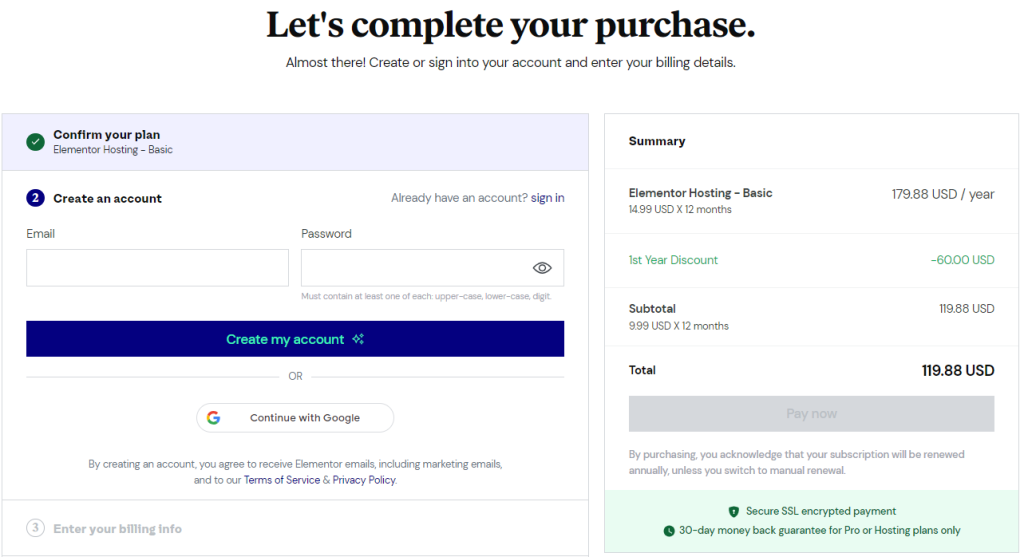Click the green checkmark beside Confirm your plan

[x=35, y=142]
